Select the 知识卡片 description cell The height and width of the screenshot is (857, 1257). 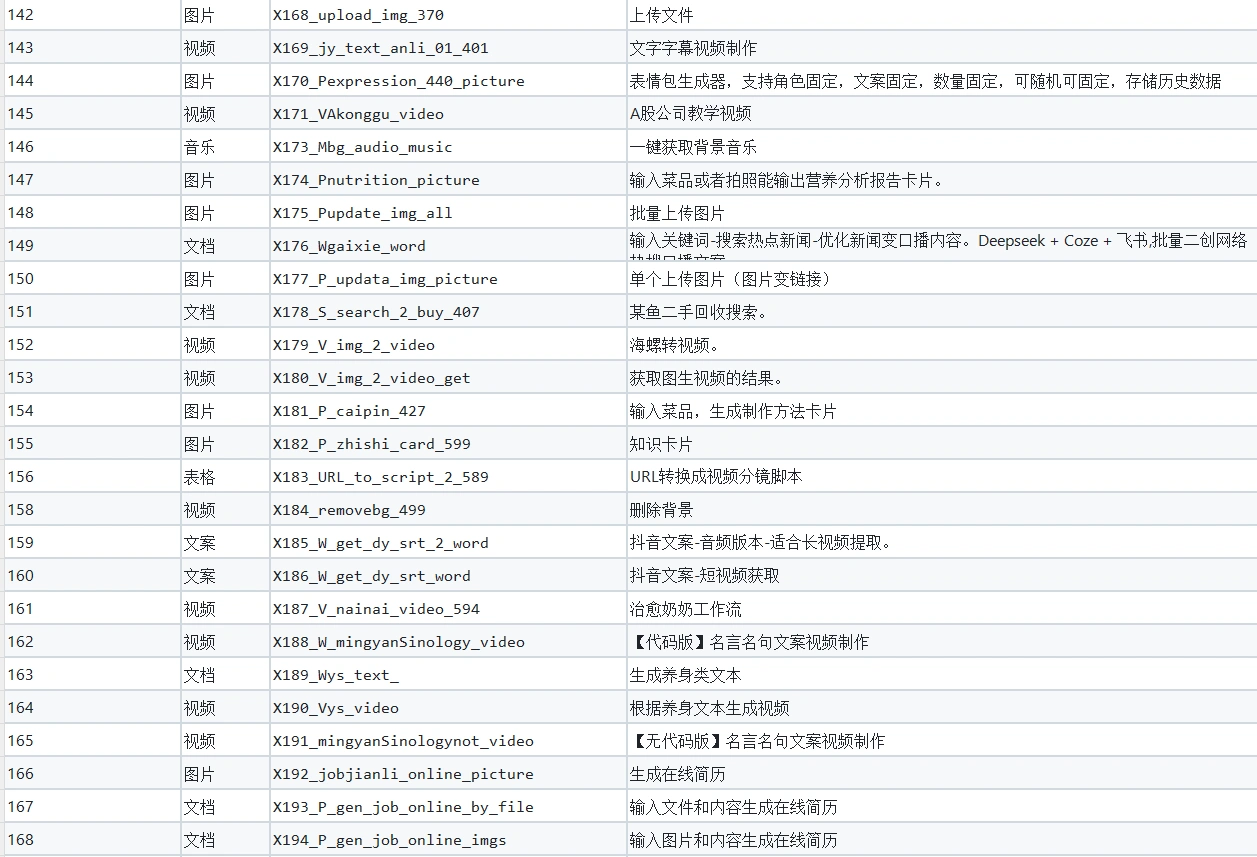[x=661, y=444]
